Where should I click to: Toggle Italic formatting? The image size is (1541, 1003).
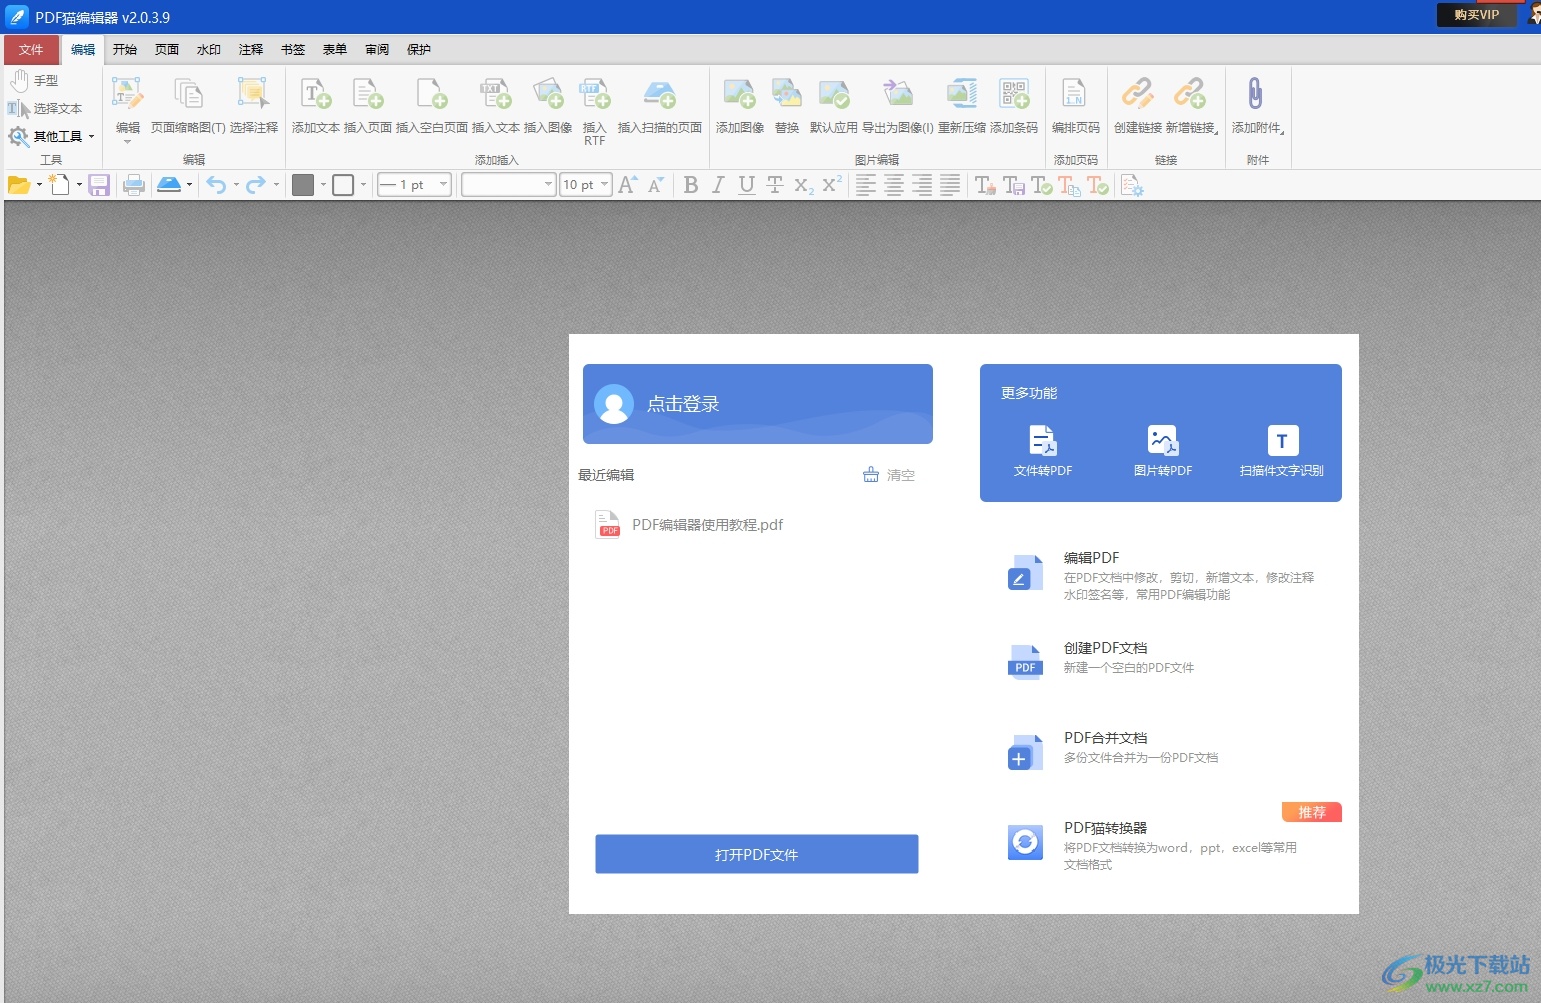[x=718, y=185]
